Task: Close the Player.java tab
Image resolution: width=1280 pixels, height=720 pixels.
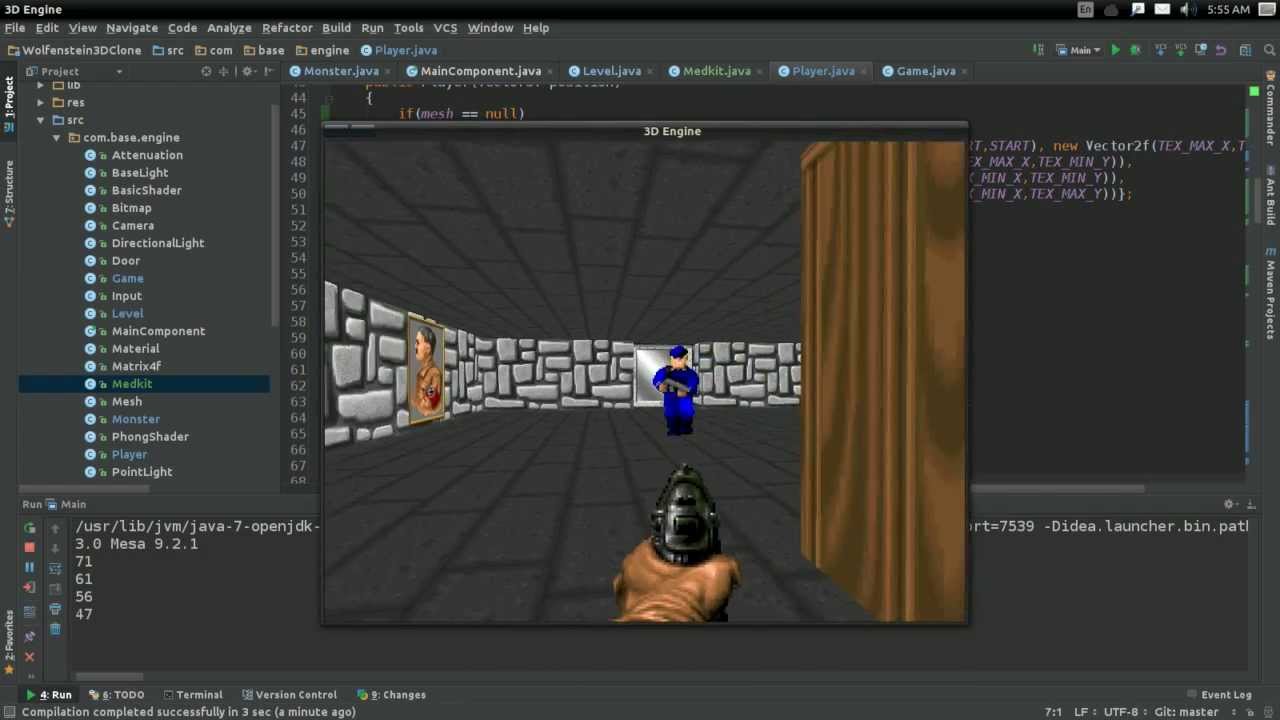Action: coord(863,71)
